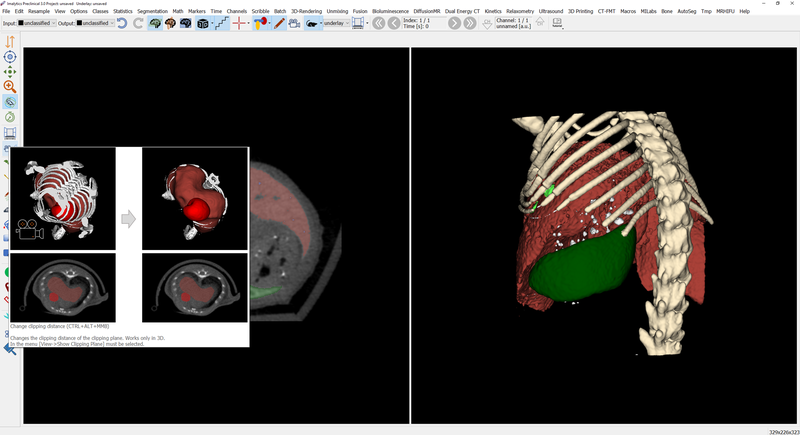Click the Channel 1/1 display field
800x435 pixels.
coord(513,23)
